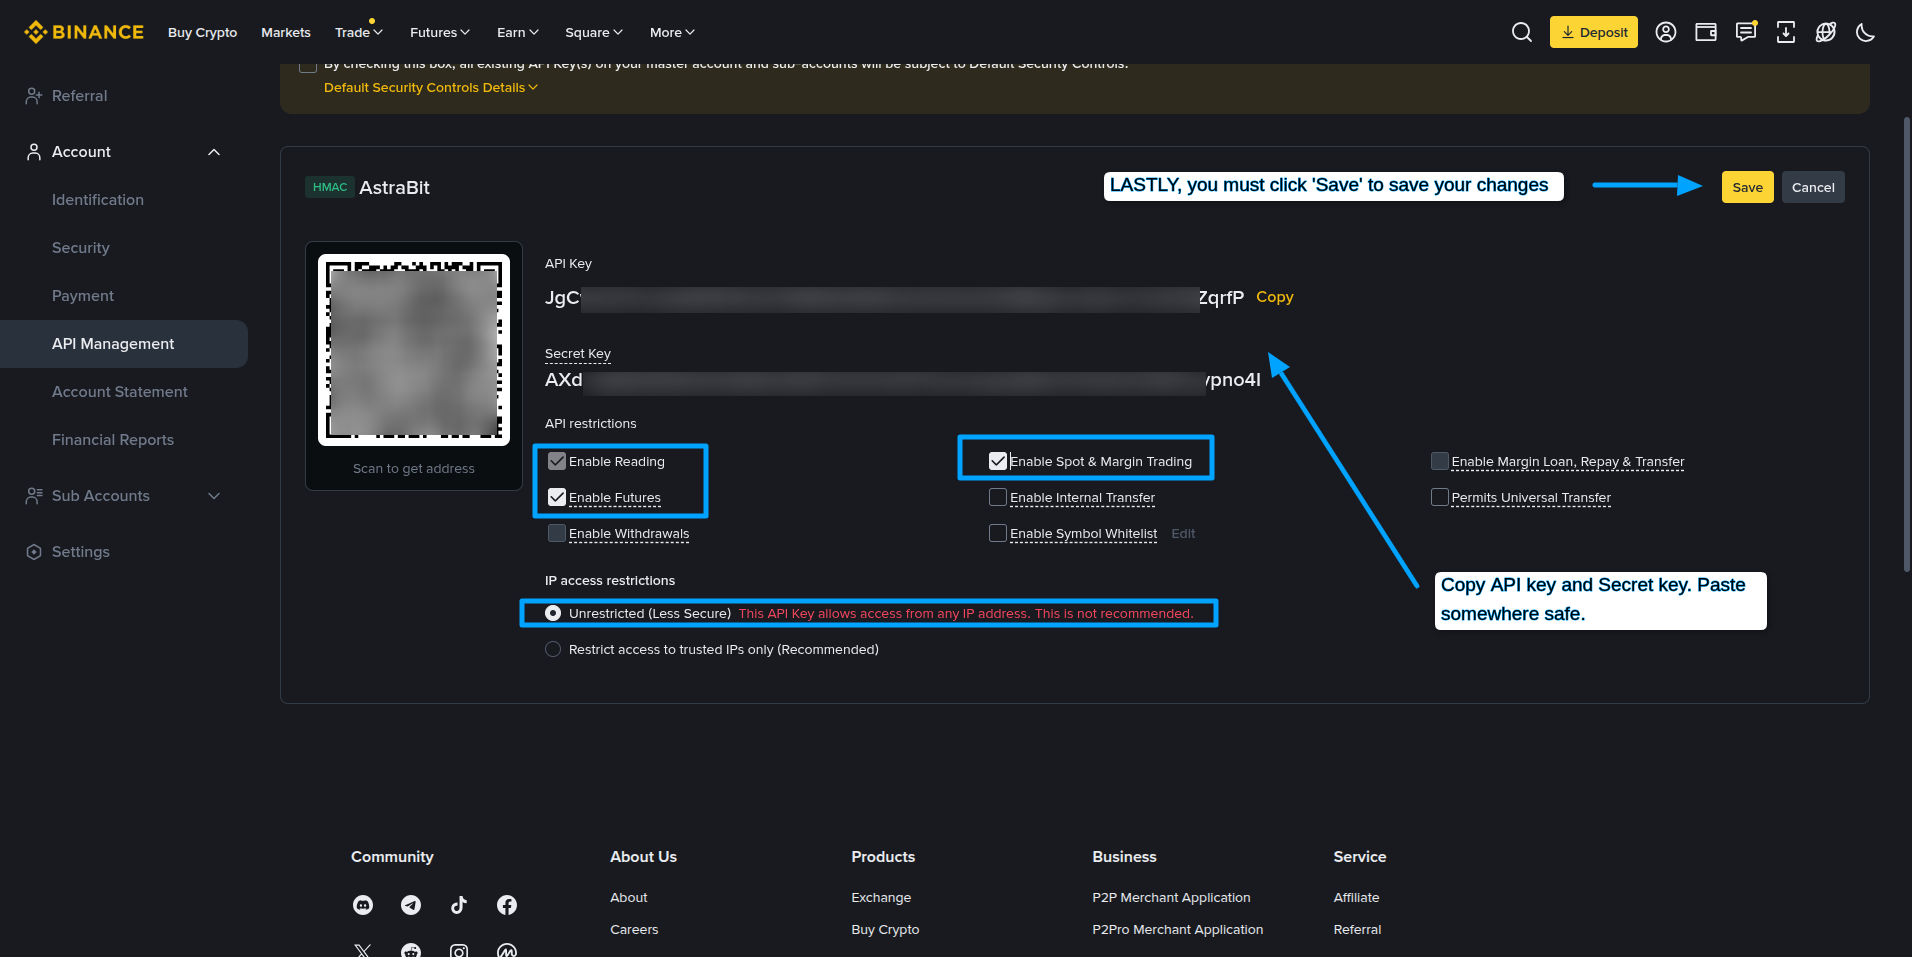Click the blurred QR code image
This screenshot has height=957, width=1912.
coord(414,350)
